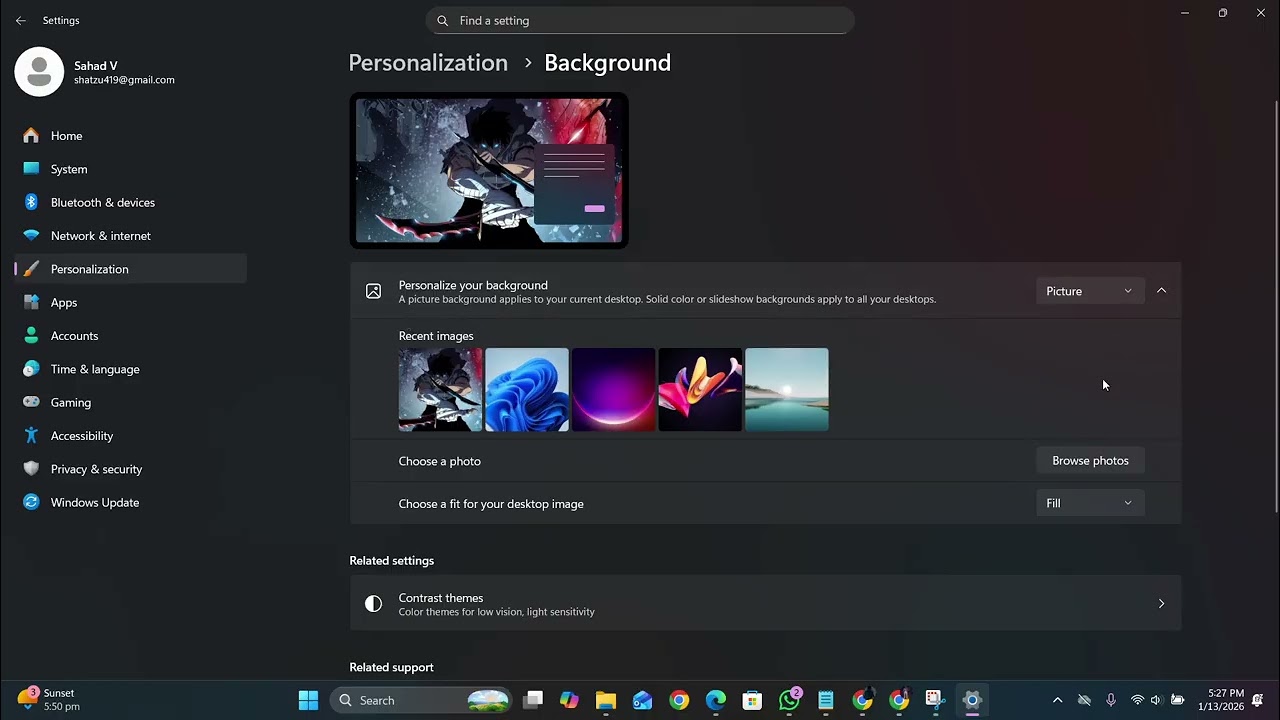
Task: Click the 'Choose a photo' label
Action: [x=440, y=461]
